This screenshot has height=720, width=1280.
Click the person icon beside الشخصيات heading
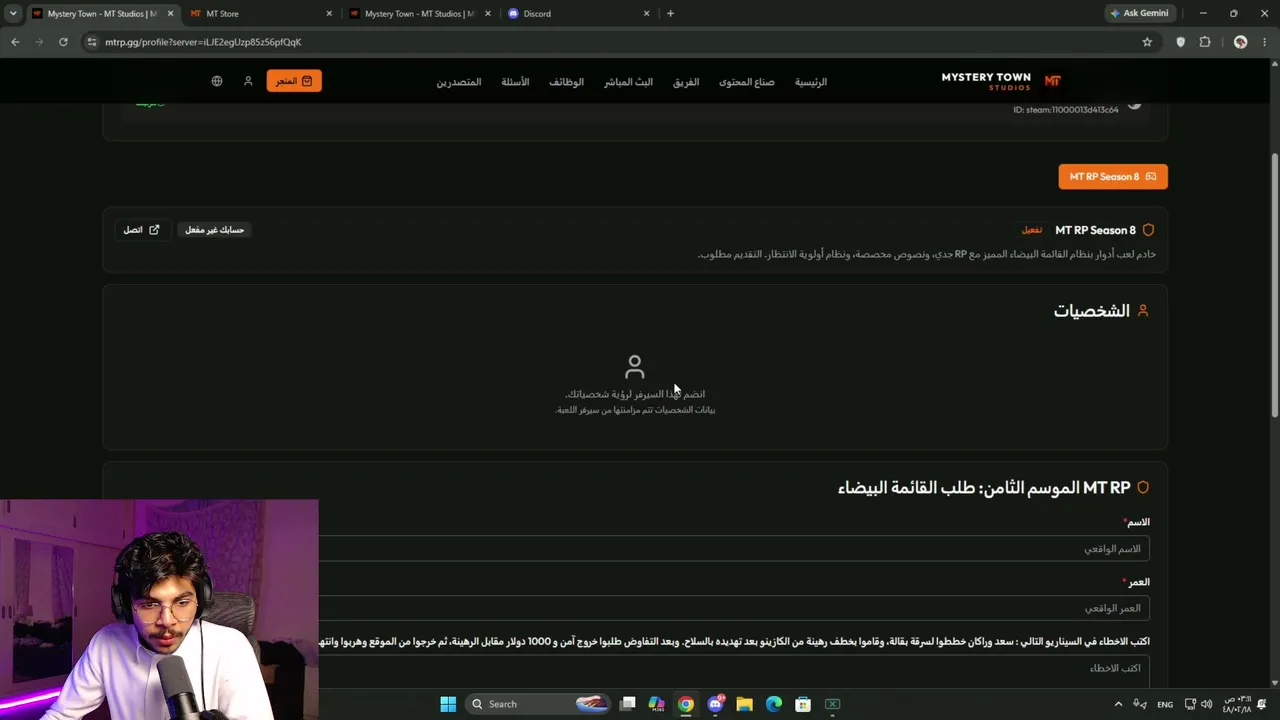click(x=1143, y=311)
